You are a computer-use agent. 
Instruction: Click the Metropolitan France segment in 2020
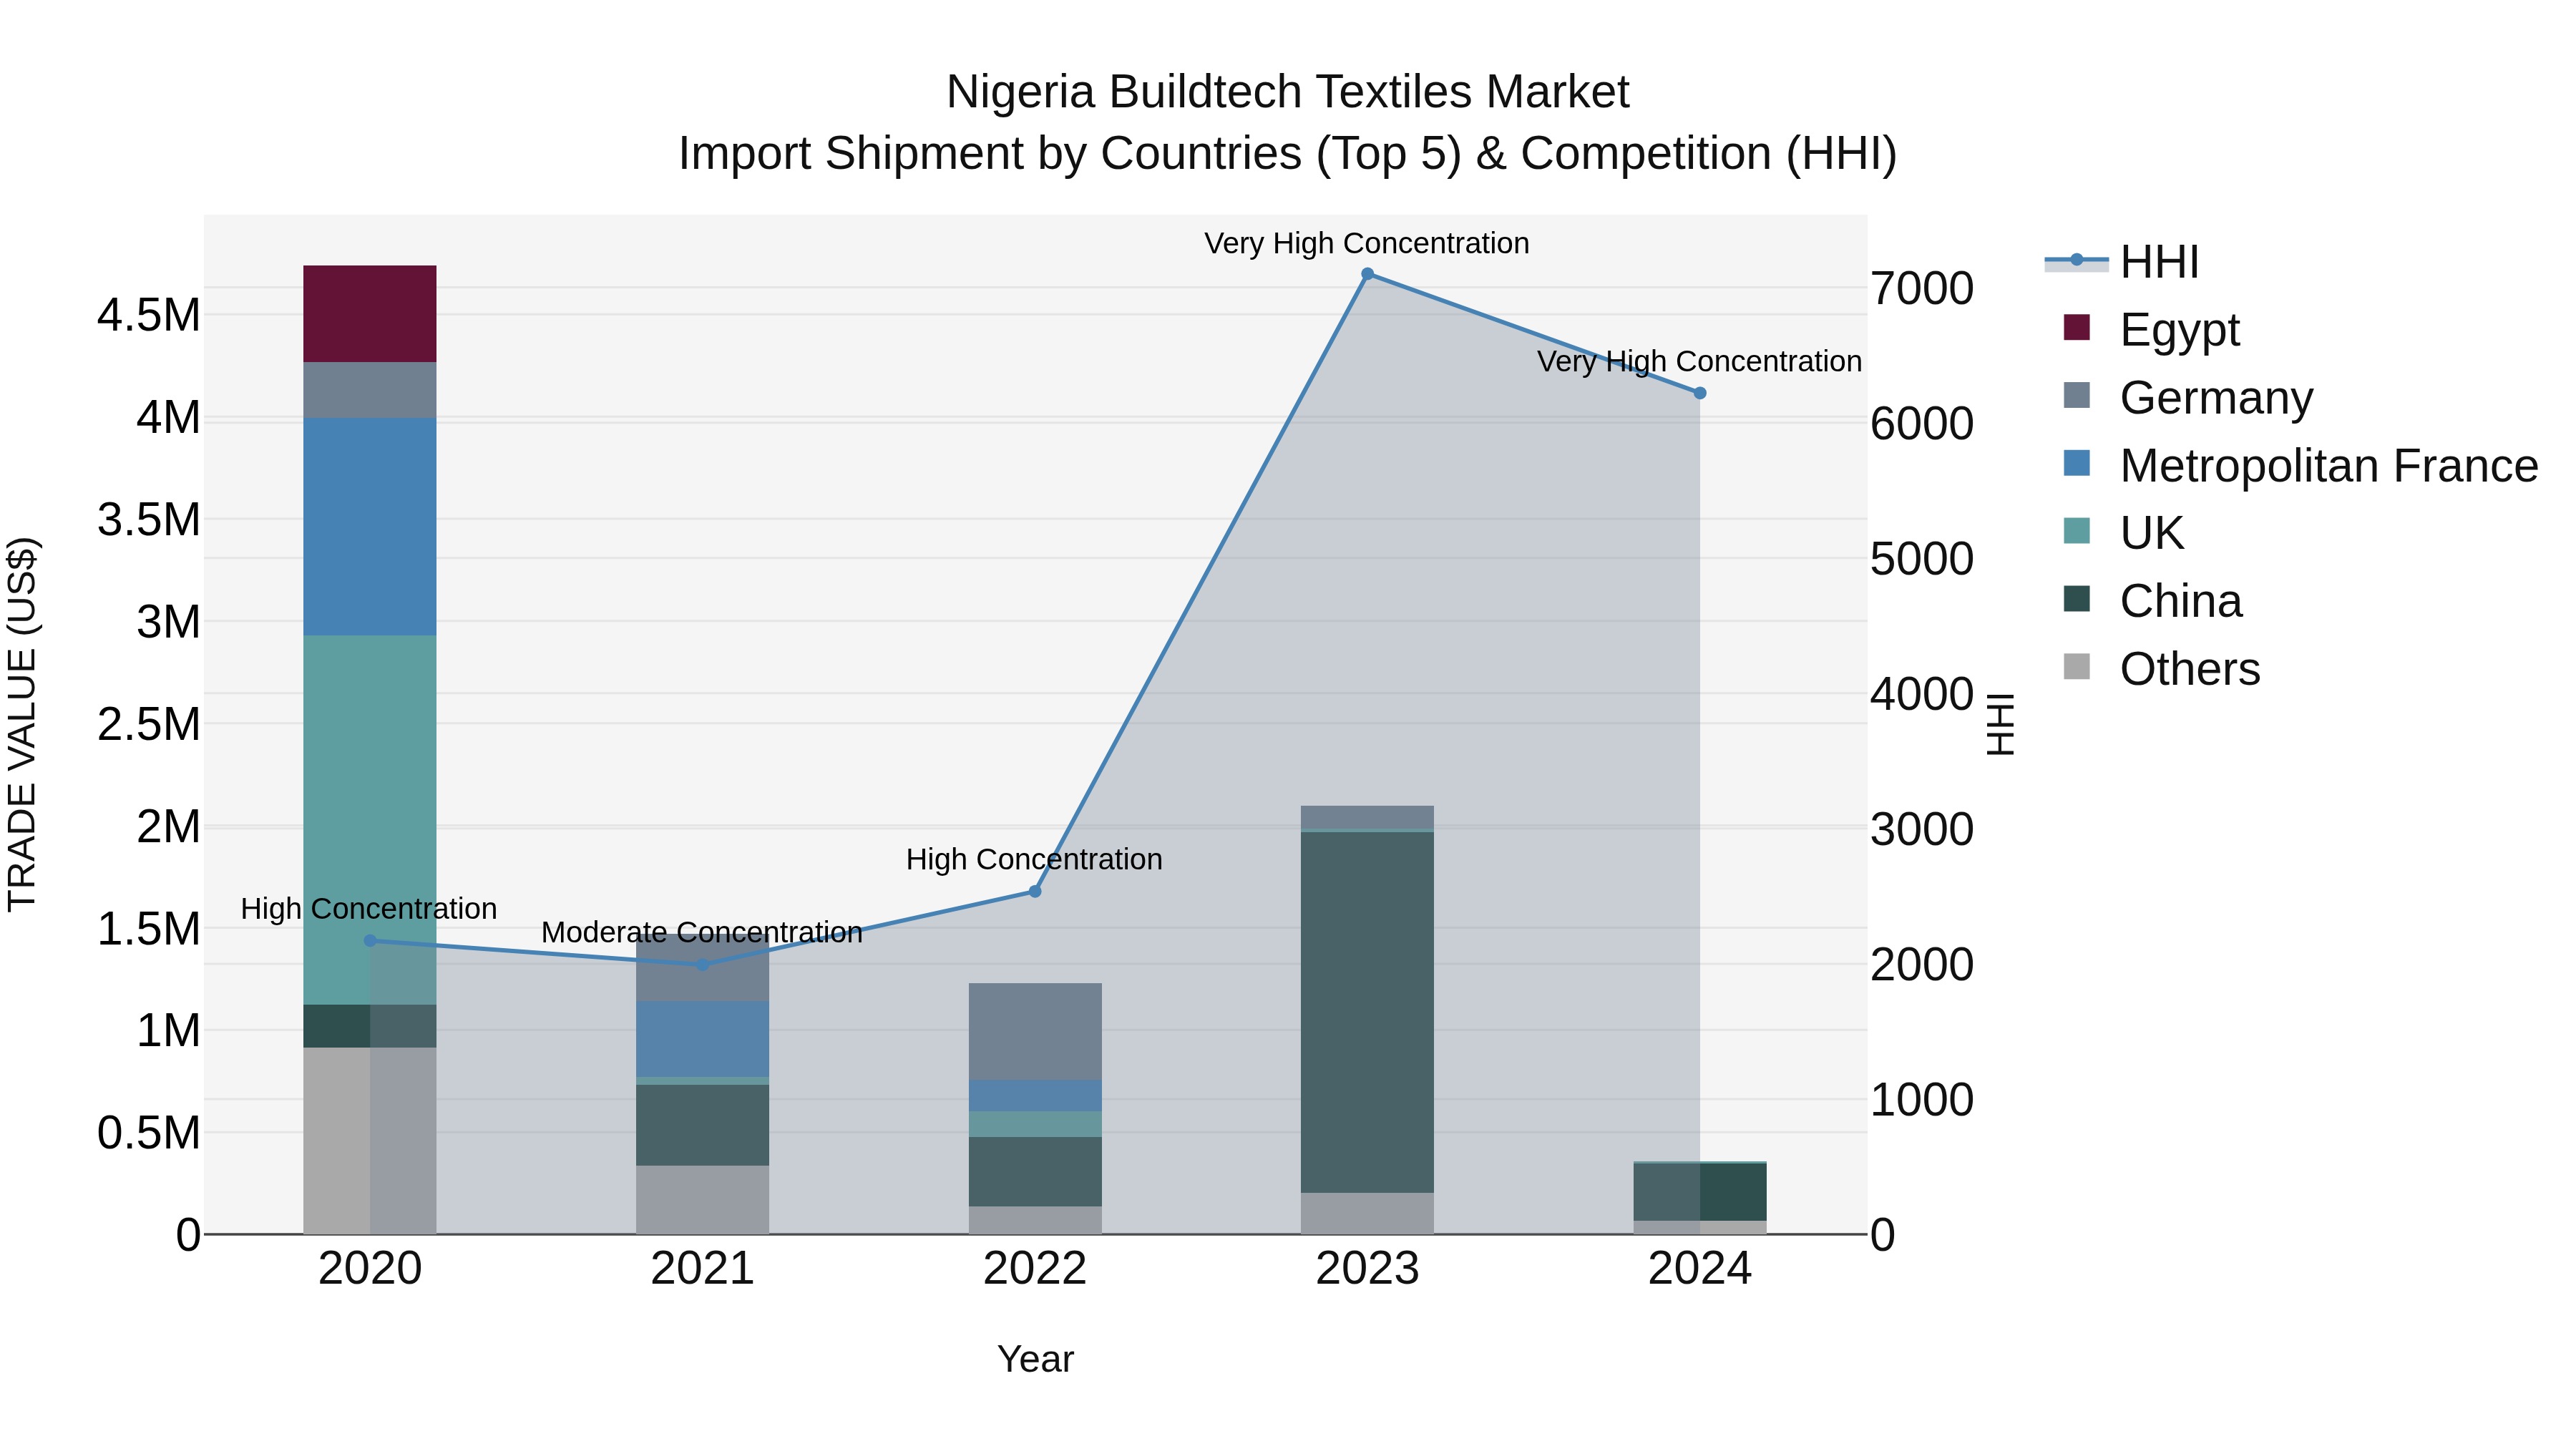370,527
